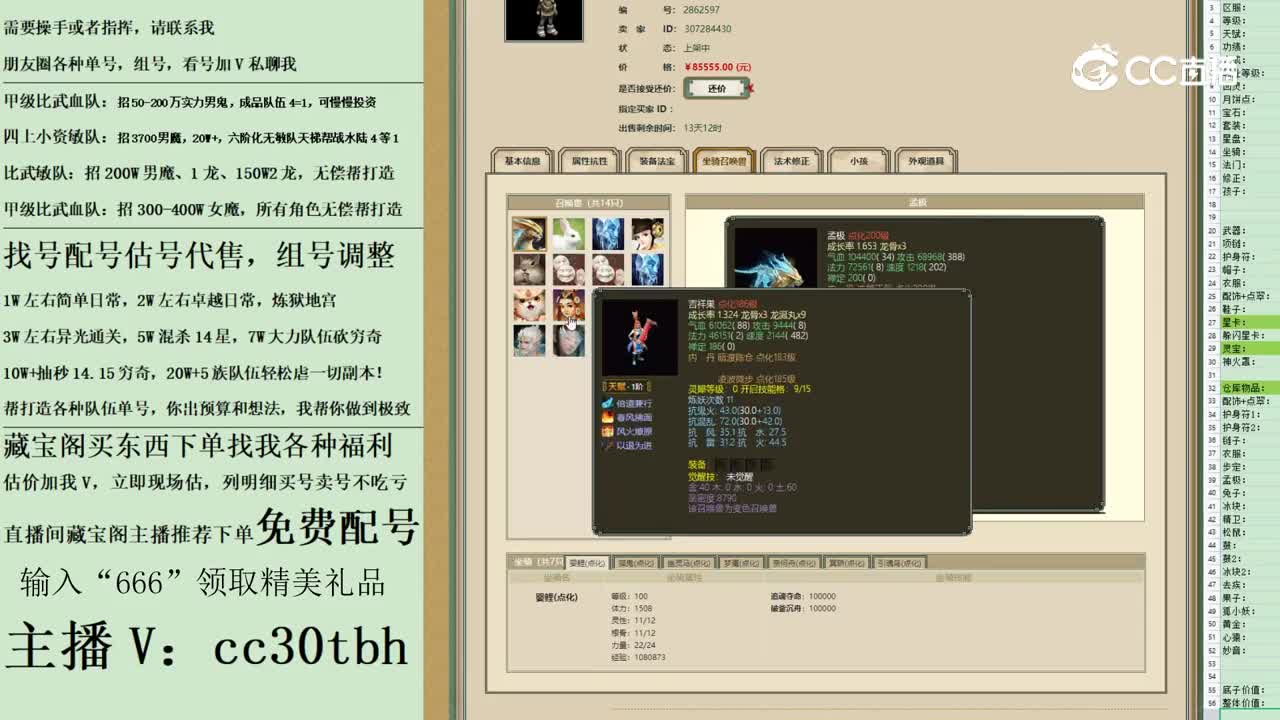Select the first white mask pet icon
Screen dimensions: 1280x720
pyautogui.click(x=568, y=269)
